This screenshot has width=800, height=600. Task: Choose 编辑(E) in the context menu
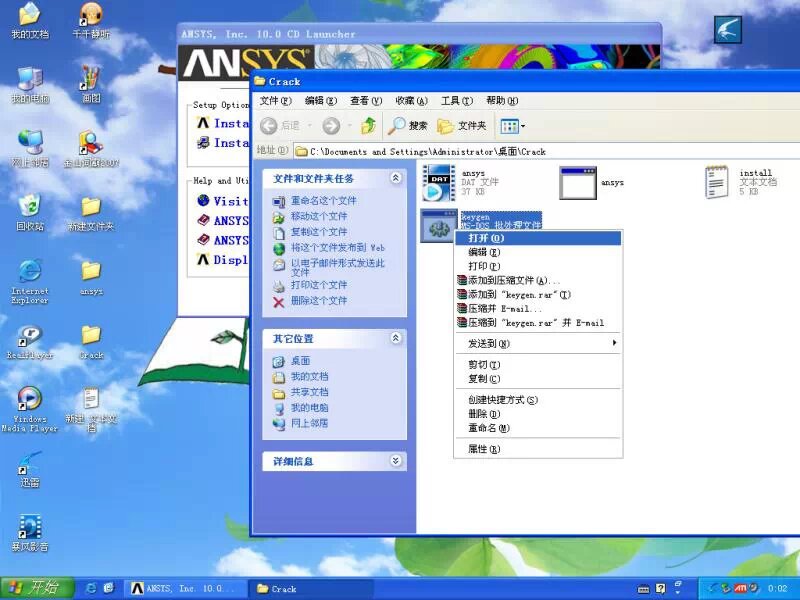click(x=538, y=252)
